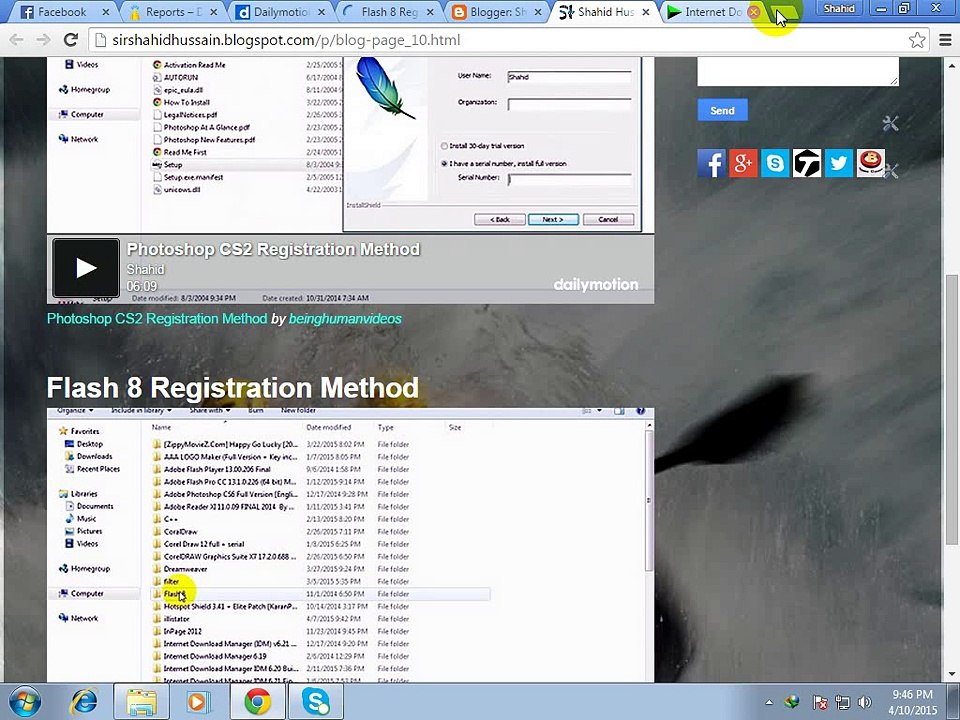This screenshot has width=960, height=720.
Task: Click the wrench edit icon beside social icons
Action: pos(891,171)
